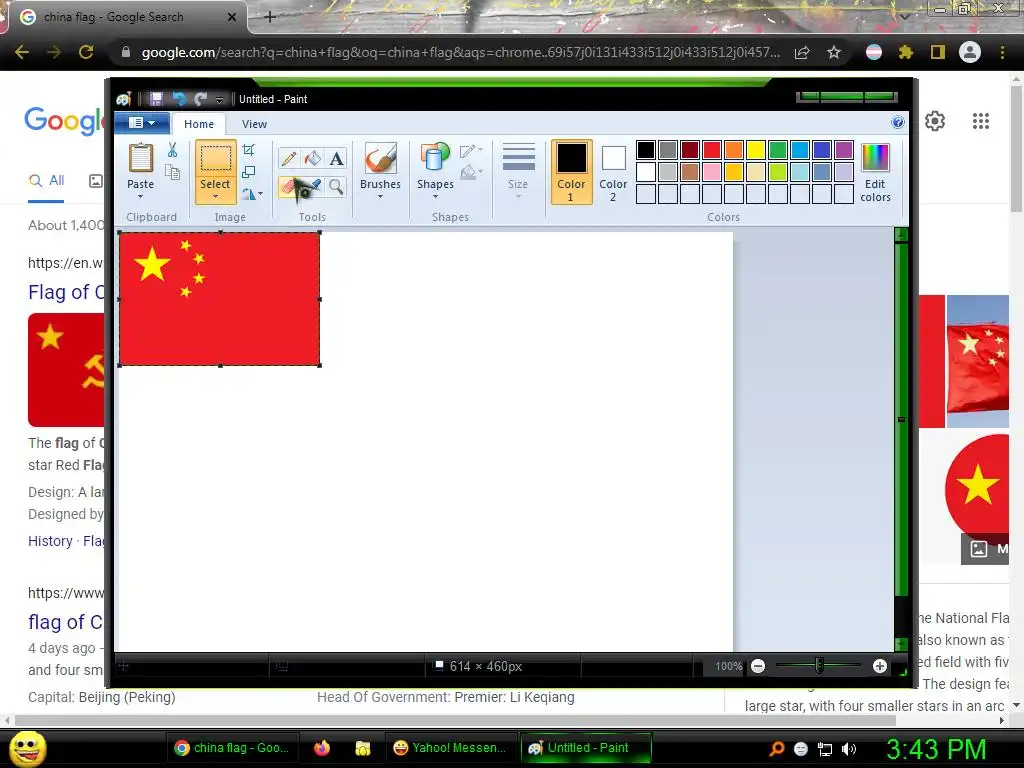
Task: Click the Paint zoom slider handle
Action: click(x=819, y=666)
